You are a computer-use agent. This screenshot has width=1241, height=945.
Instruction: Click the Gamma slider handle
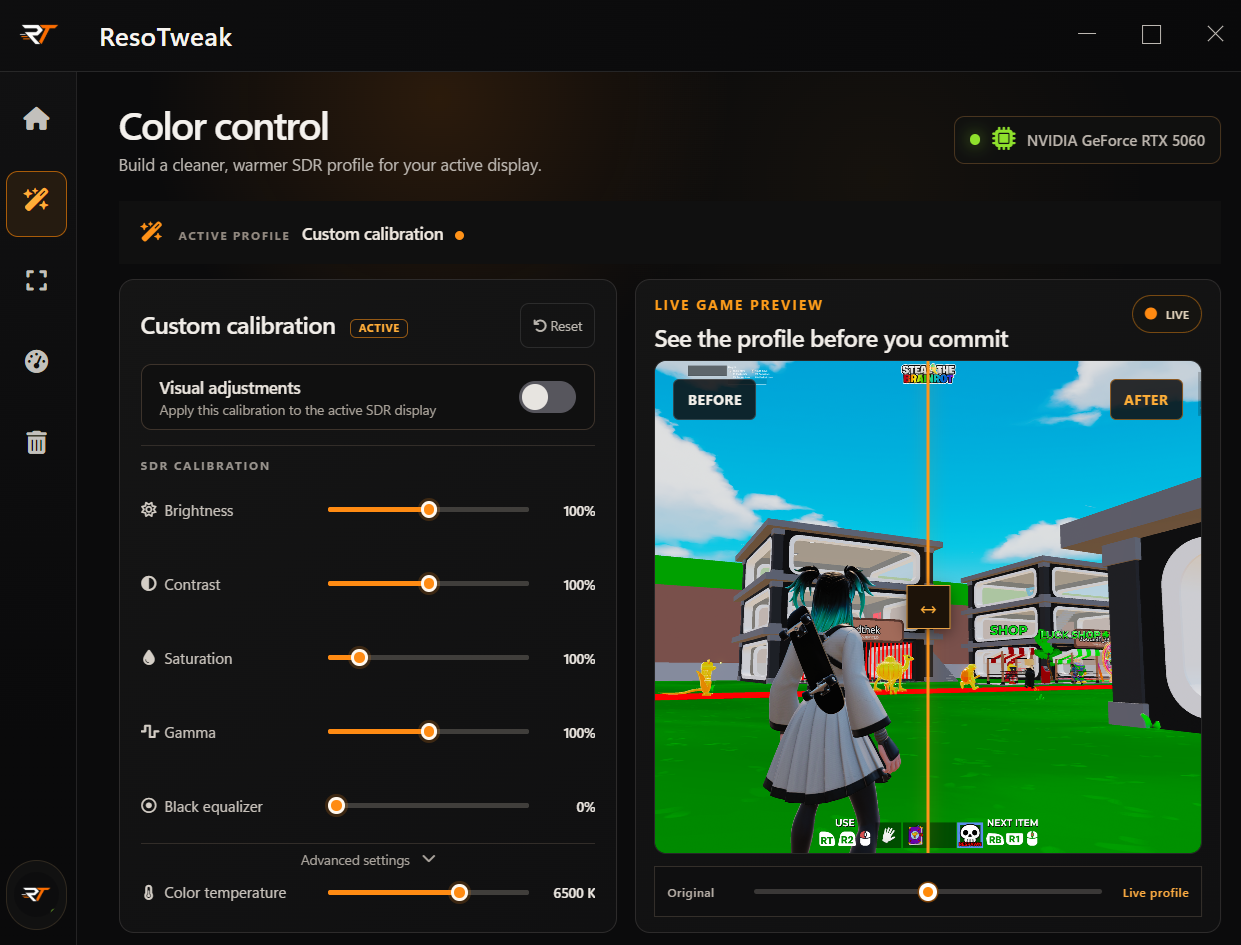pyautogui.click(x=429, y=732)
